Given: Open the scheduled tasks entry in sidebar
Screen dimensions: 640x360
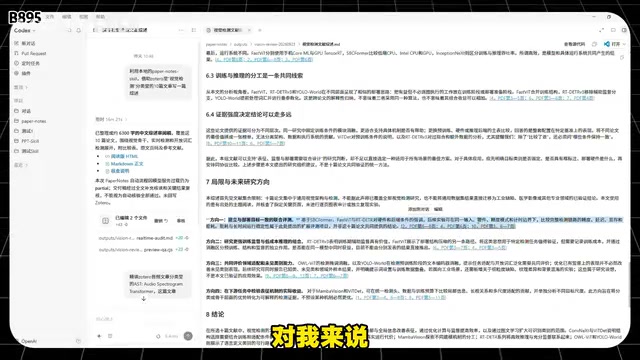Looking at the screenshot, I should point(27,63).
